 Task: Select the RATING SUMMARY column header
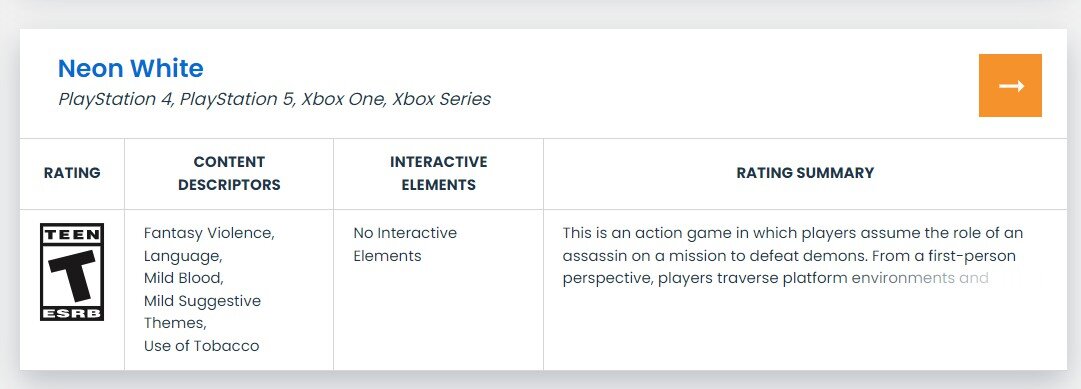point(805,173)
